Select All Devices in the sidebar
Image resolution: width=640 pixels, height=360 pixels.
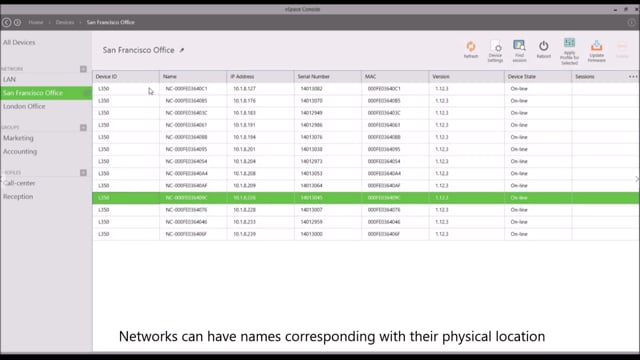tap(19, 42)
